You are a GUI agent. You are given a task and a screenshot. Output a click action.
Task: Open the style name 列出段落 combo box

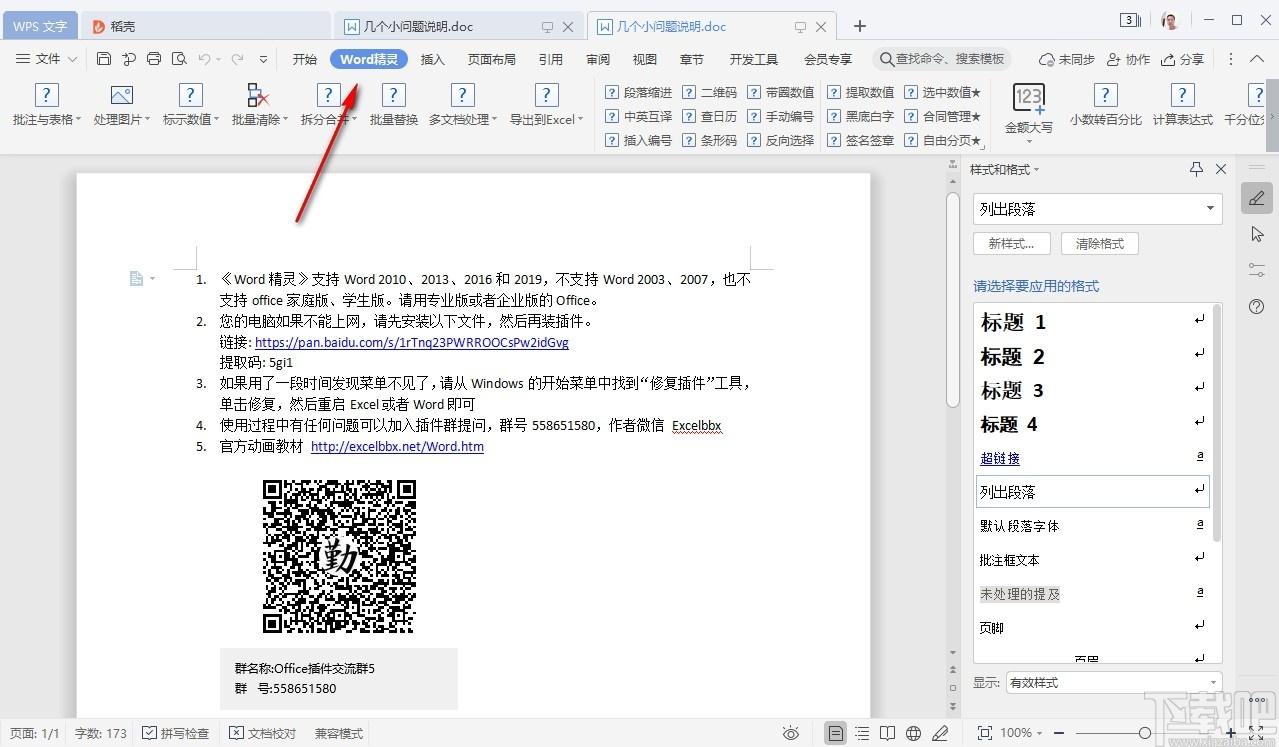click(1098, 209)
